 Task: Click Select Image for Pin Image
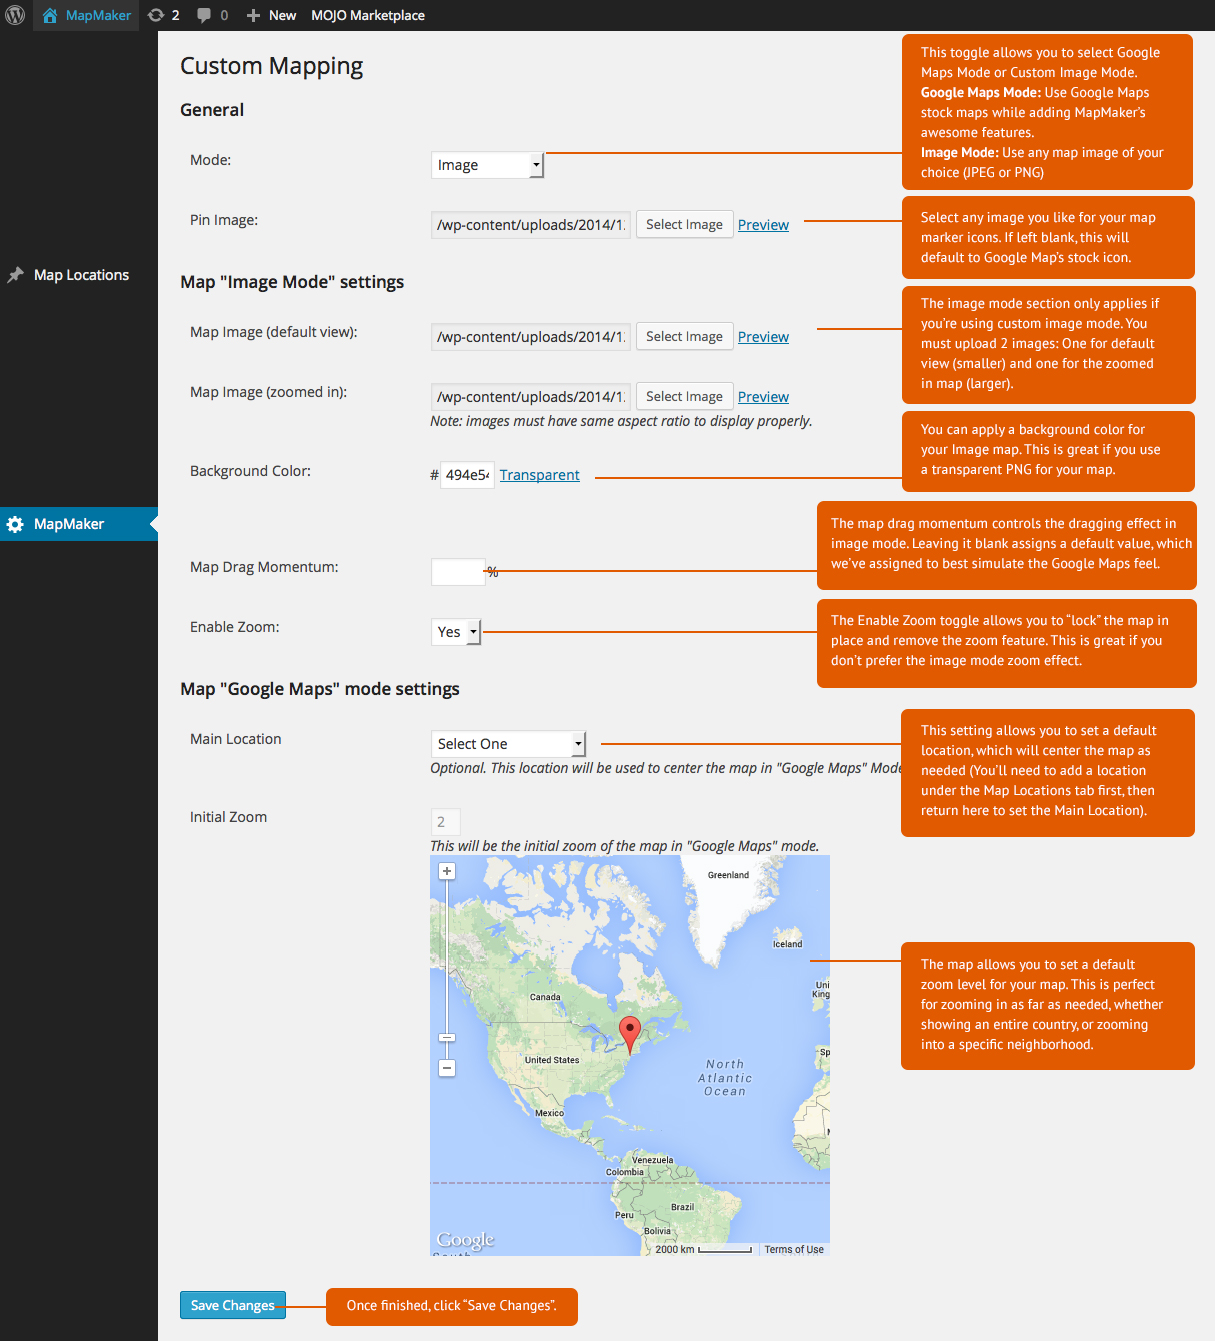pyautogui.click(x=685, y=225)
